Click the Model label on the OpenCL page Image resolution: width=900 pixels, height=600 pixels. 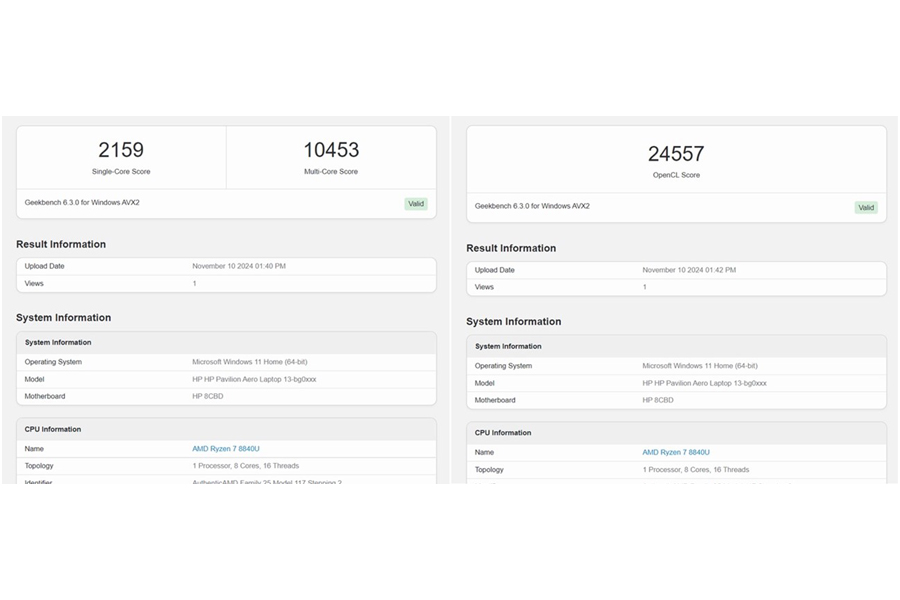484,383
